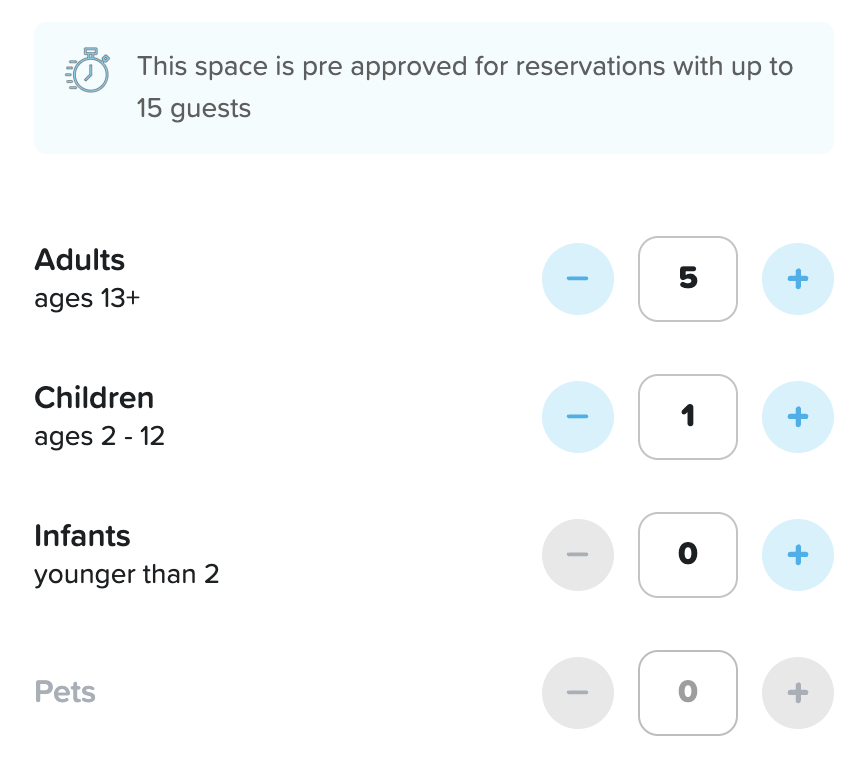Click the "younger than 2" description

[x=126, y=574]
